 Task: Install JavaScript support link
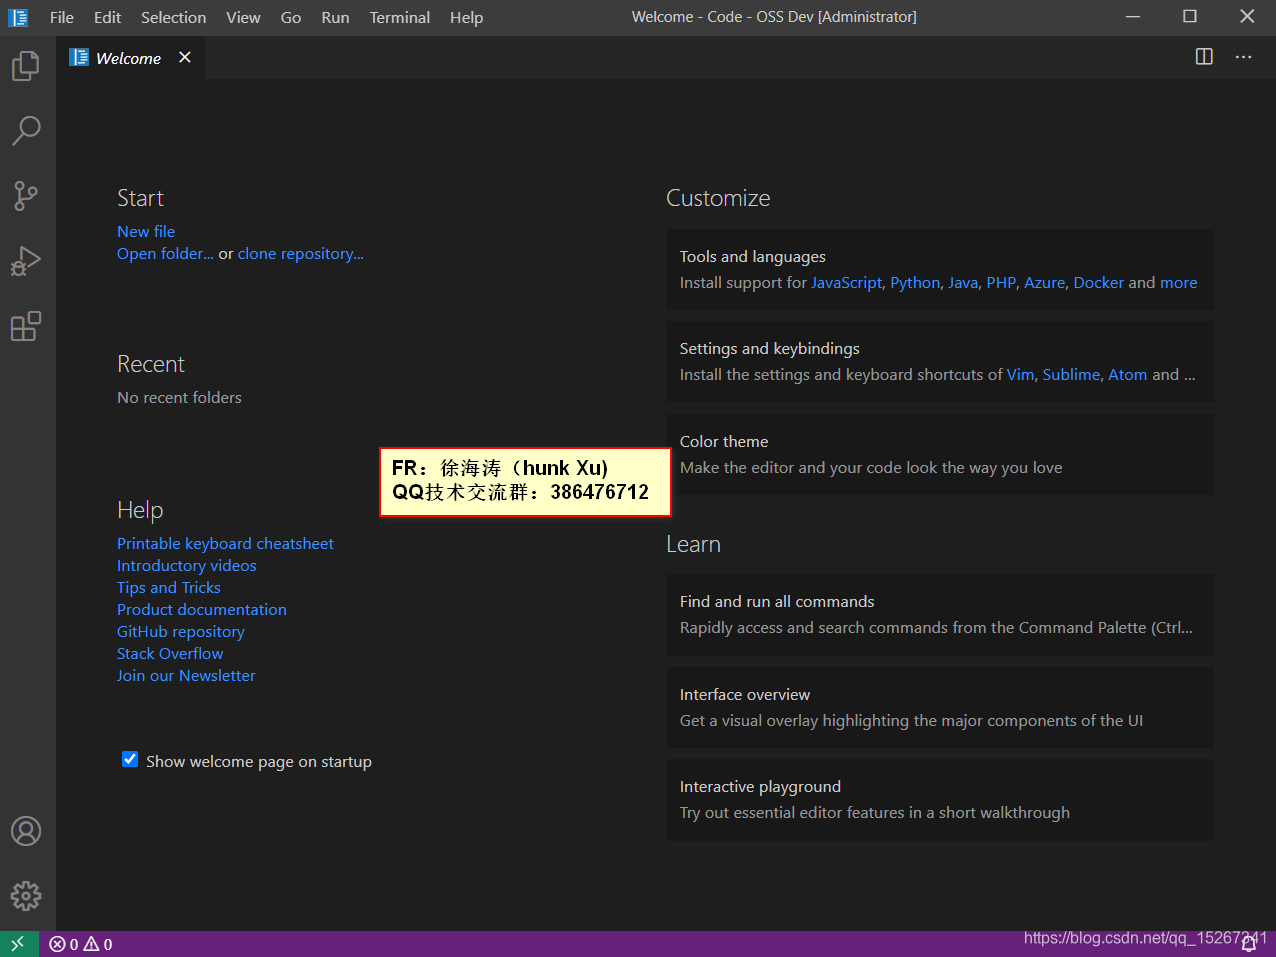click(847, 282)
